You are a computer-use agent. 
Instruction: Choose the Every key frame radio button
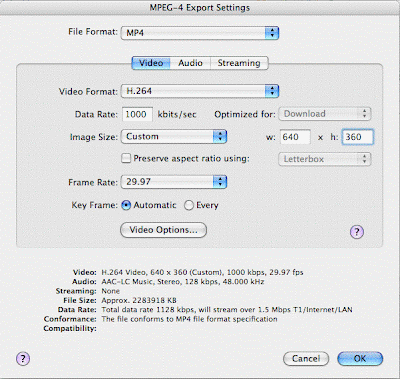(x=189, y=205)
